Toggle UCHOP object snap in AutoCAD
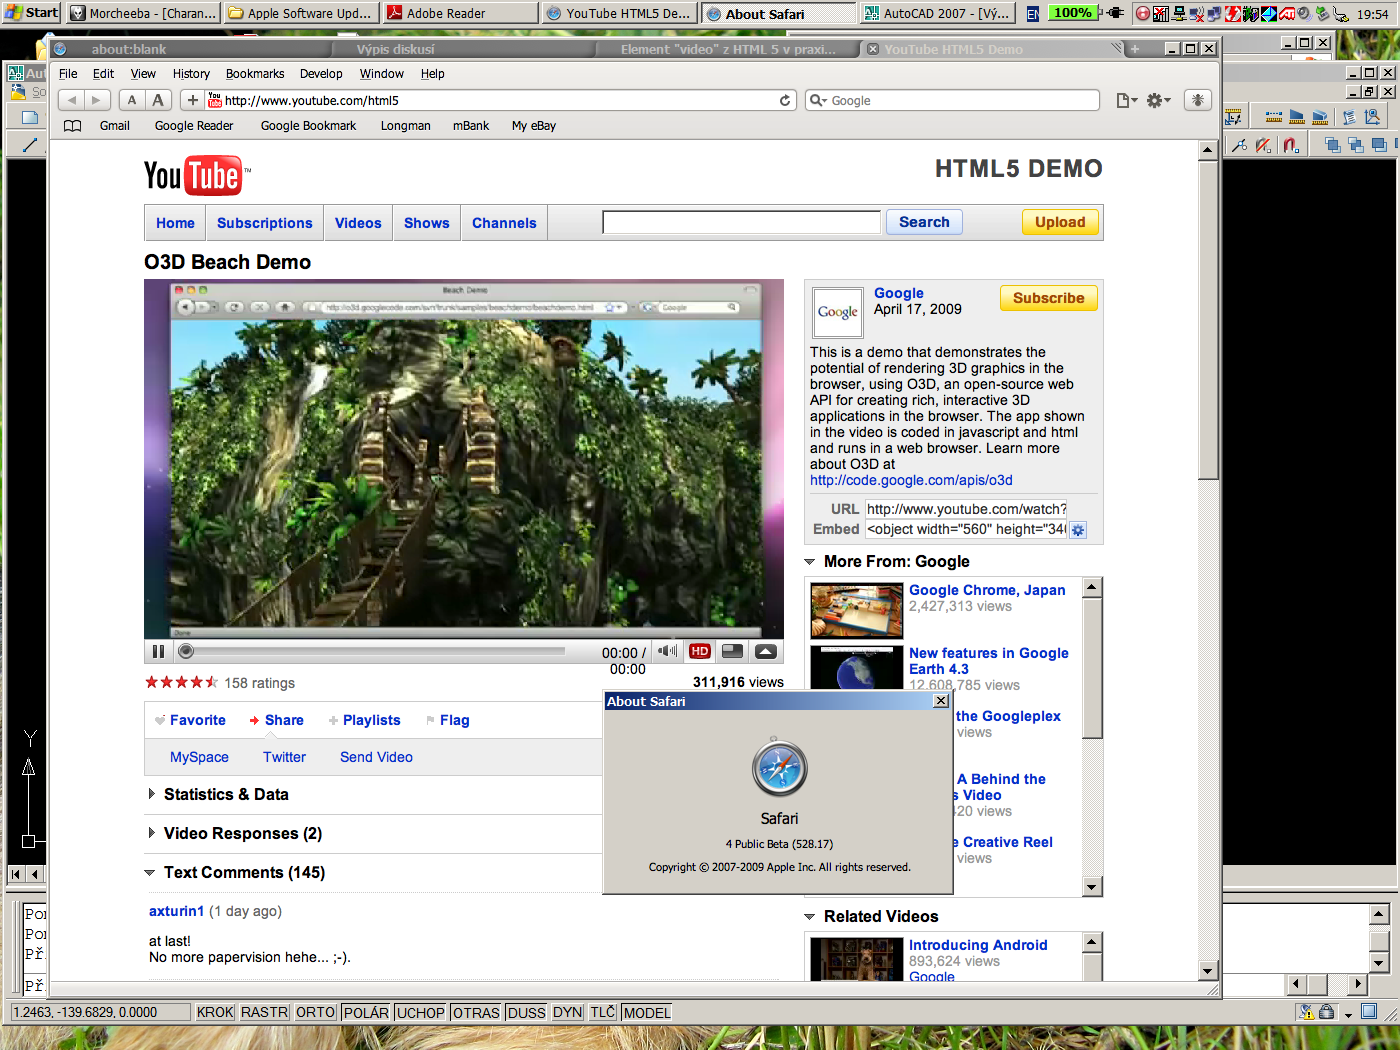 [420, 1012]
